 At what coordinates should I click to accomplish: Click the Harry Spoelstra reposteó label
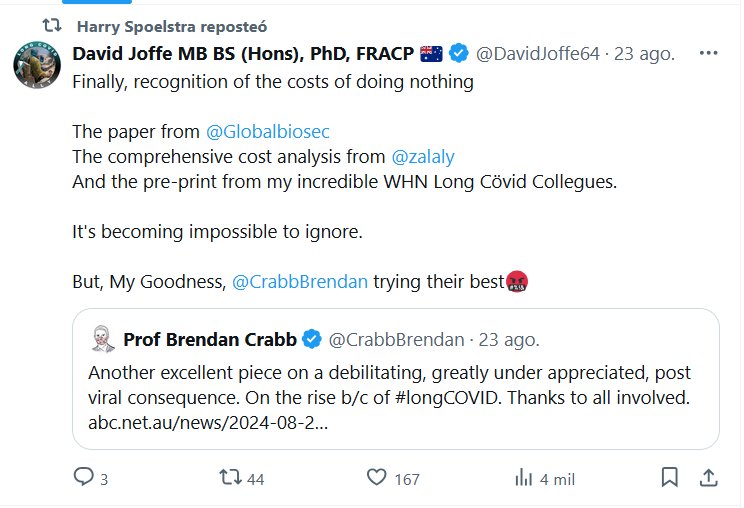[x=171, y=25]
